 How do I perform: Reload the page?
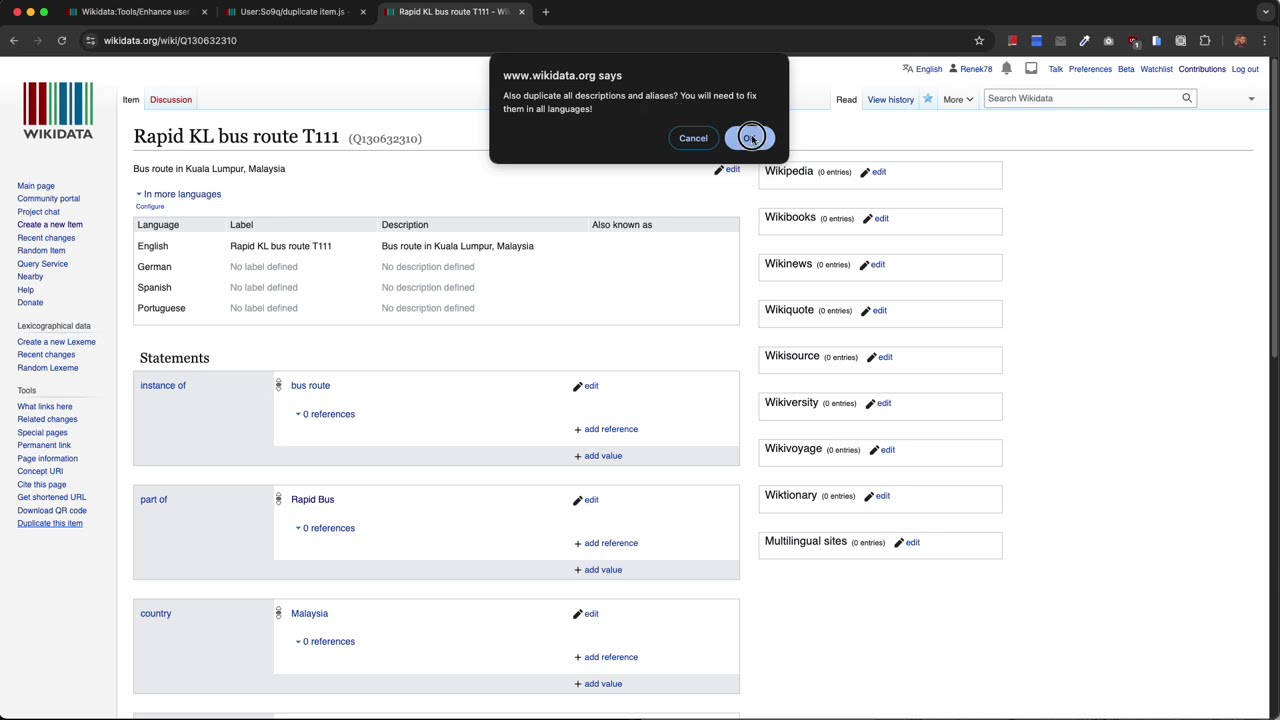click(x=62, y=40)
